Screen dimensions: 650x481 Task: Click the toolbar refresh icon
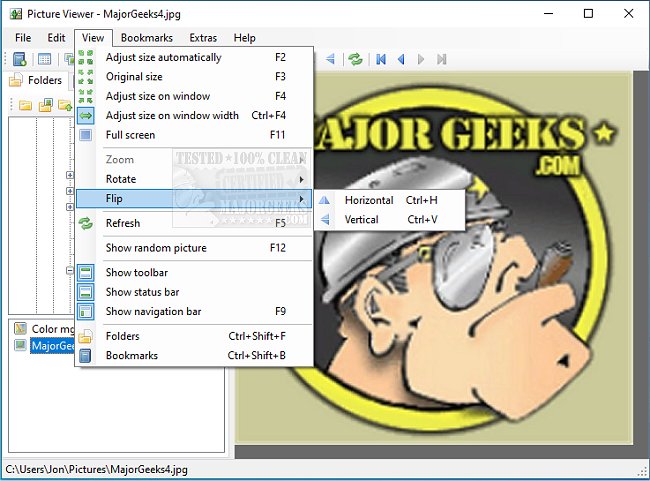pos(355,59)
